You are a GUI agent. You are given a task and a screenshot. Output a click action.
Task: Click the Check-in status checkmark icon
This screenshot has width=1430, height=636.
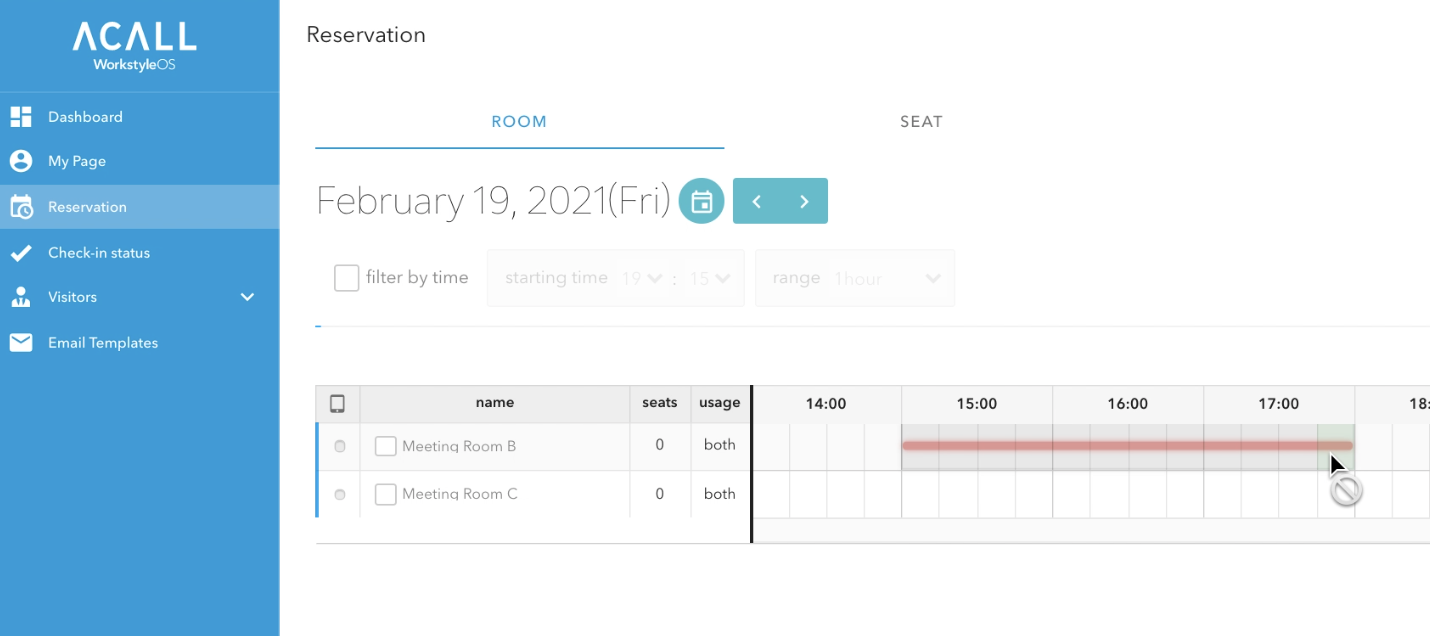(21, 253)
